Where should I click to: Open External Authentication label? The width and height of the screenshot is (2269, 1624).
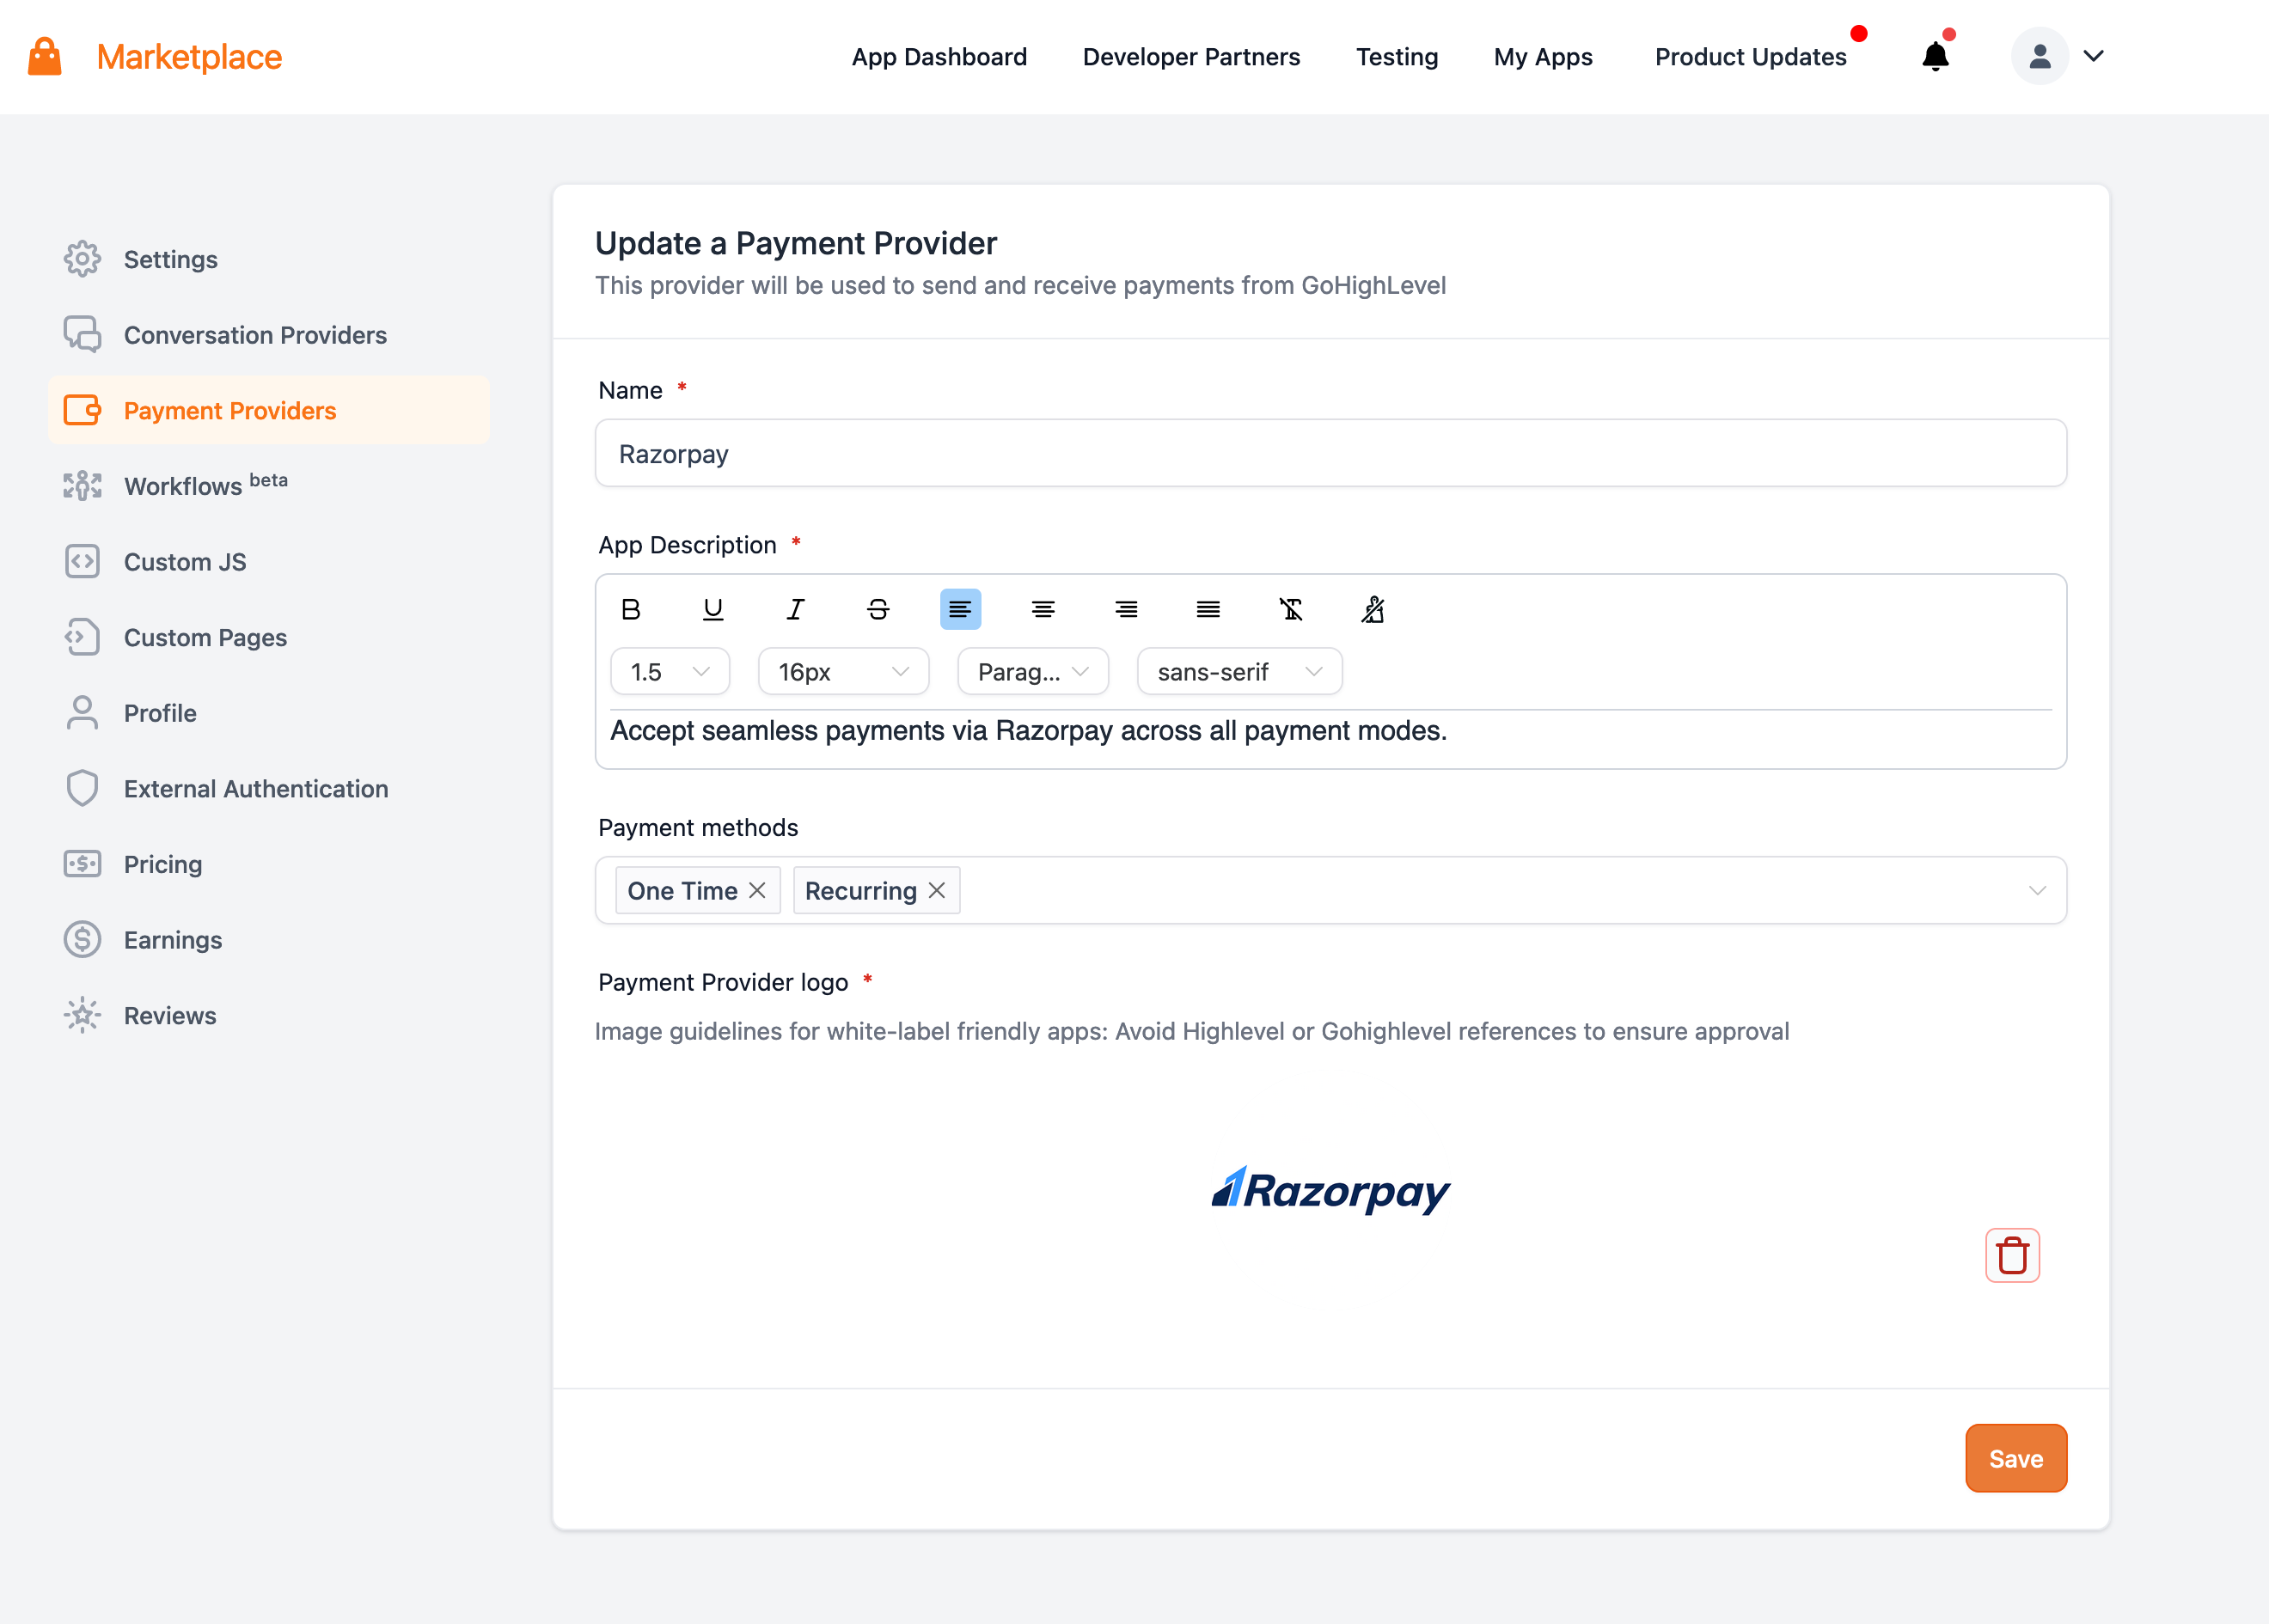click(256, 788)
